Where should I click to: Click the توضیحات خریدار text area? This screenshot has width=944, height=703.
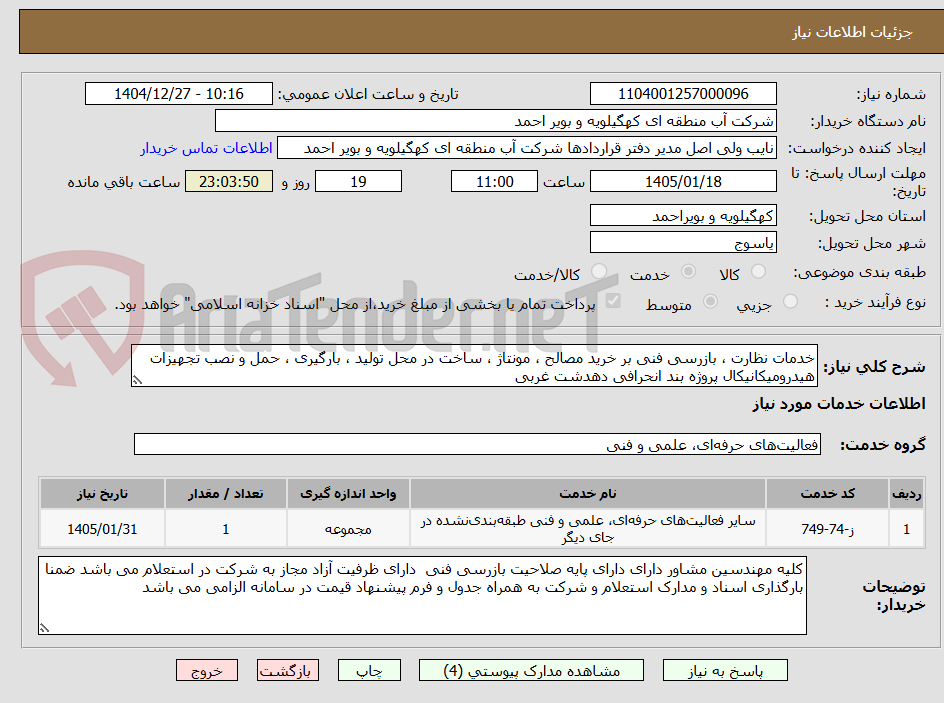pyautogui.click(x=422, y=595)
